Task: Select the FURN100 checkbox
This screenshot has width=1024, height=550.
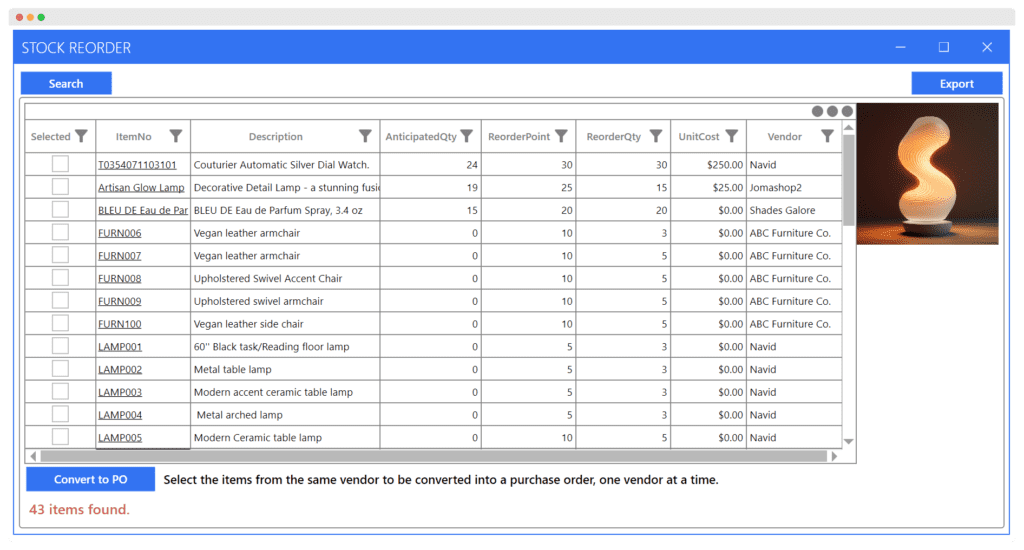Action: 60,323
